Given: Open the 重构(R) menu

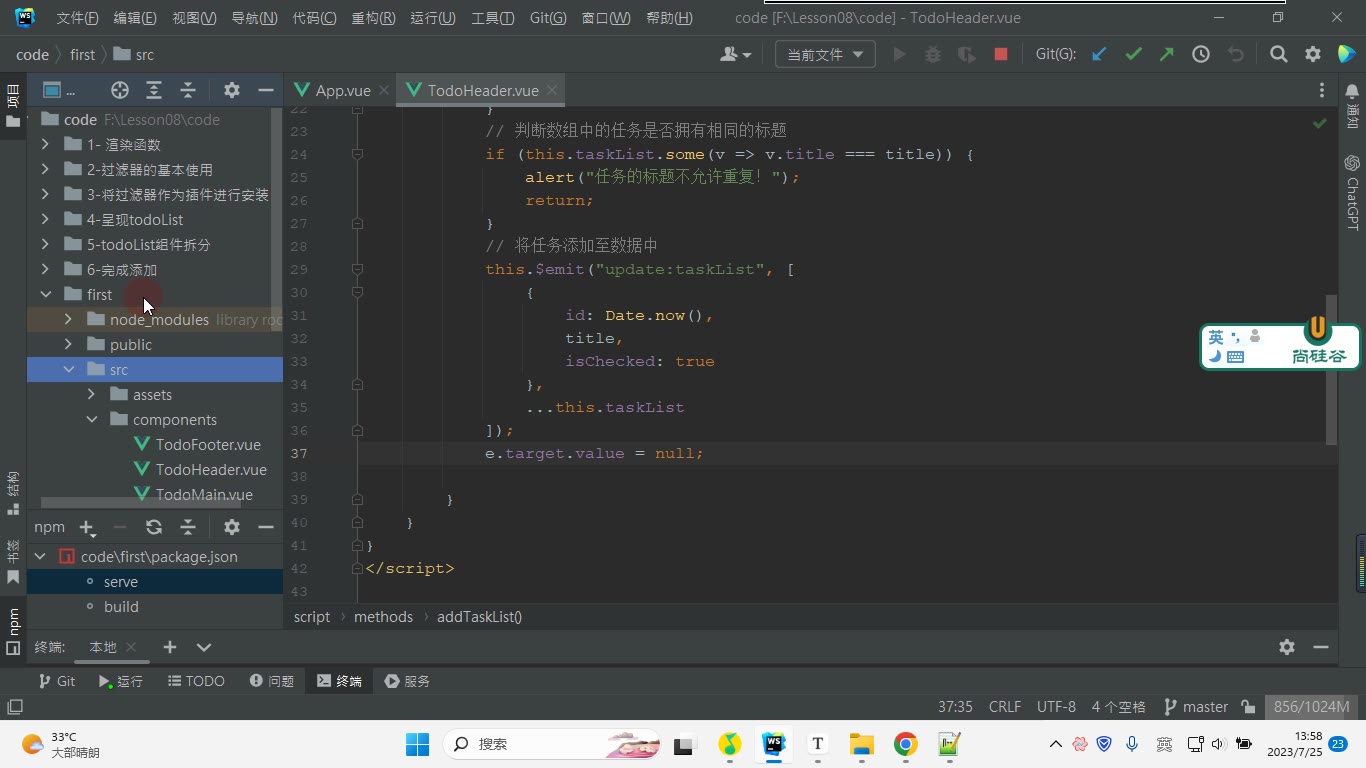Looking at the screenshot, I should (373, 18).
